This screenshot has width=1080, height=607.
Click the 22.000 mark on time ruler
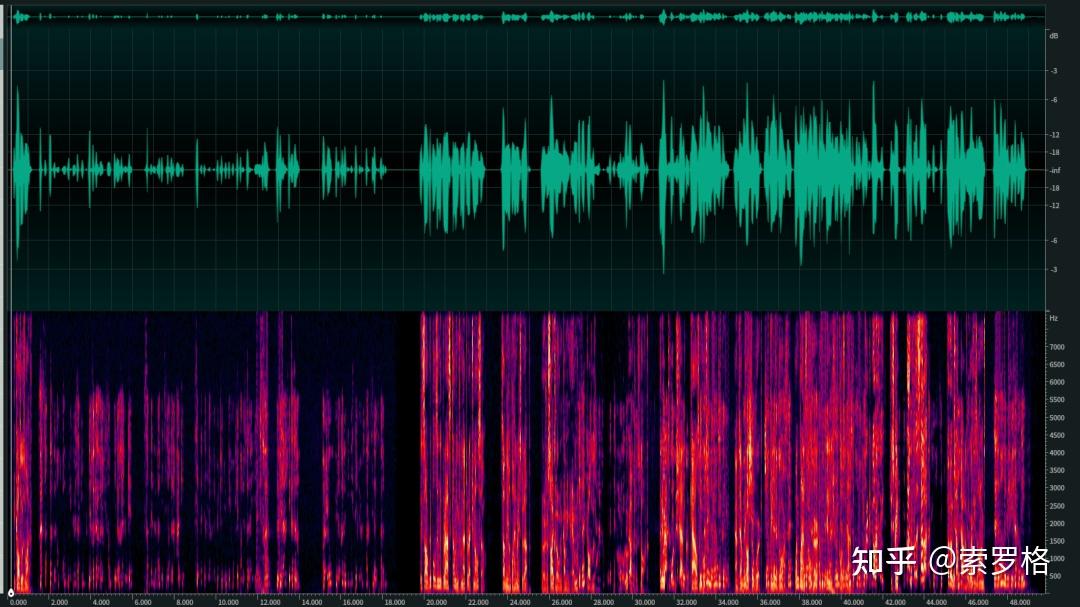[478, 602]
